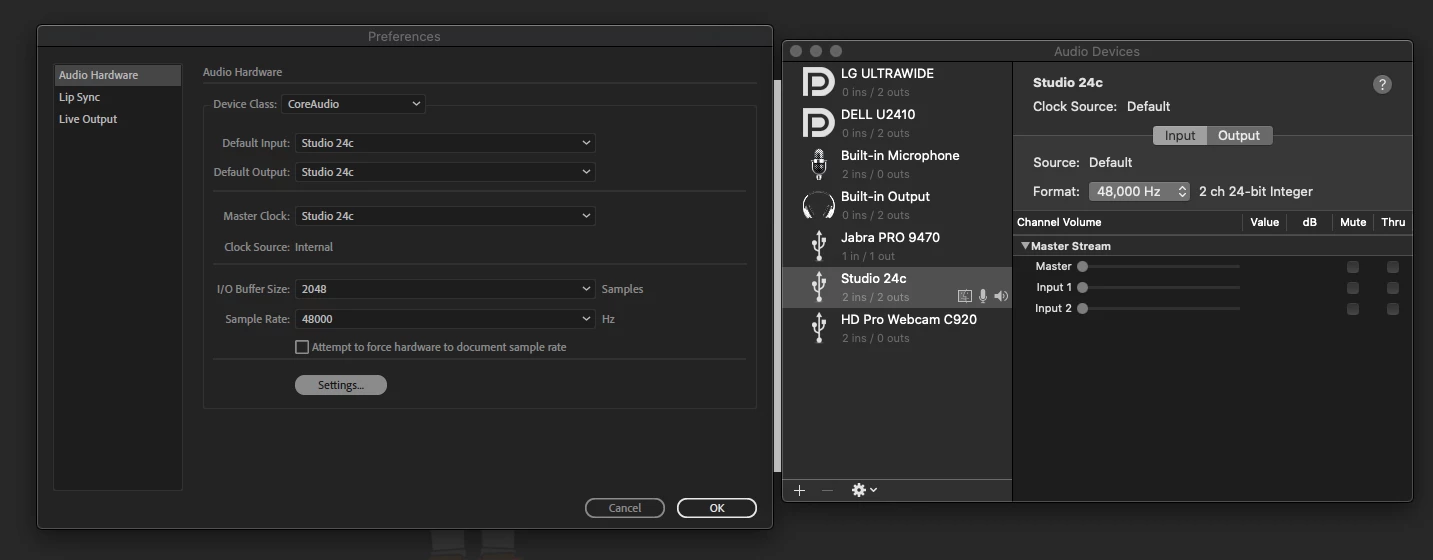Open the Default Output dropdown

tap(445, 172)
